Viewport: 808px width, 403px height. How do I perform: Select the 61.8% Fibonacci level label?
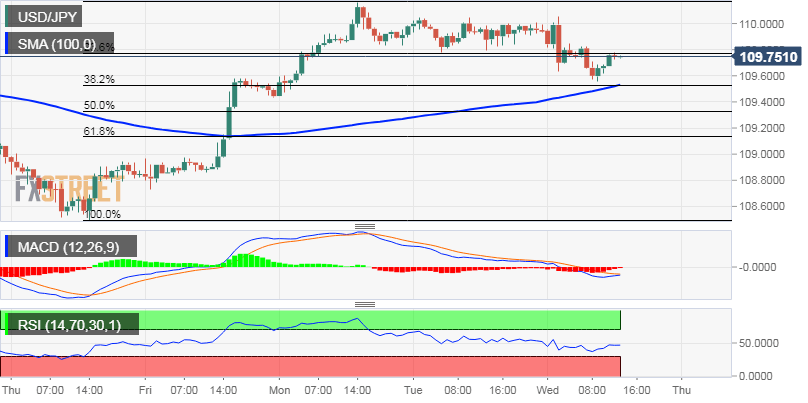click(99, 131)
